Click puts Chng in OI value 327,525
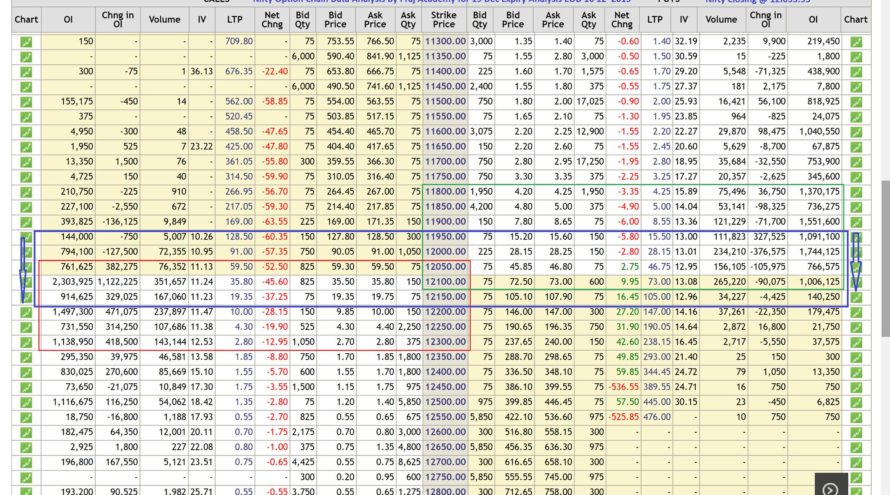The height and width of the screenshot is (495, 890). coord(769,237)
